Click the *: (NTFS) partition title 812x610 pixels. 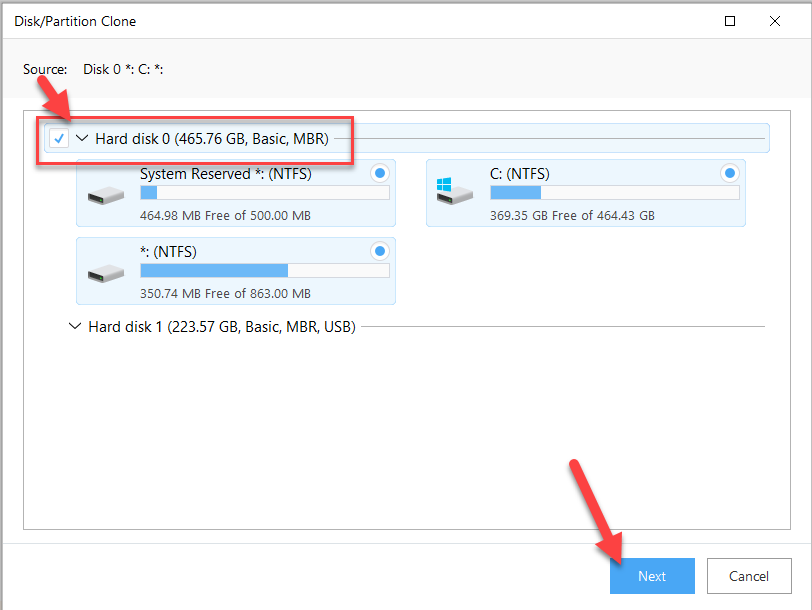pyautogui.click(x=168, y=252)
